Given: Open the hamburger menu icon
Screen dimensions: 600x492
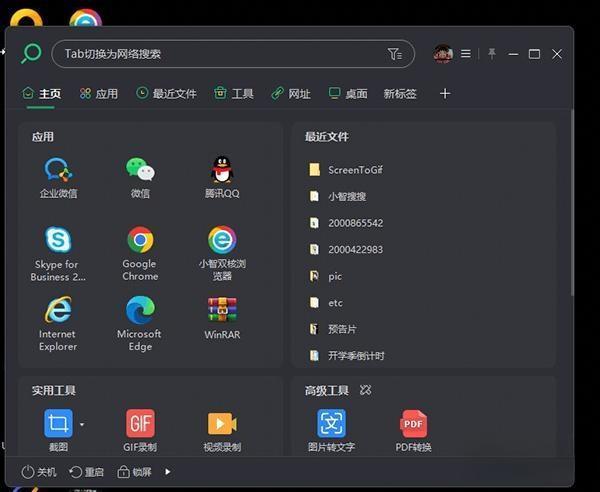Looking at the screenshot, I should 466,54.
